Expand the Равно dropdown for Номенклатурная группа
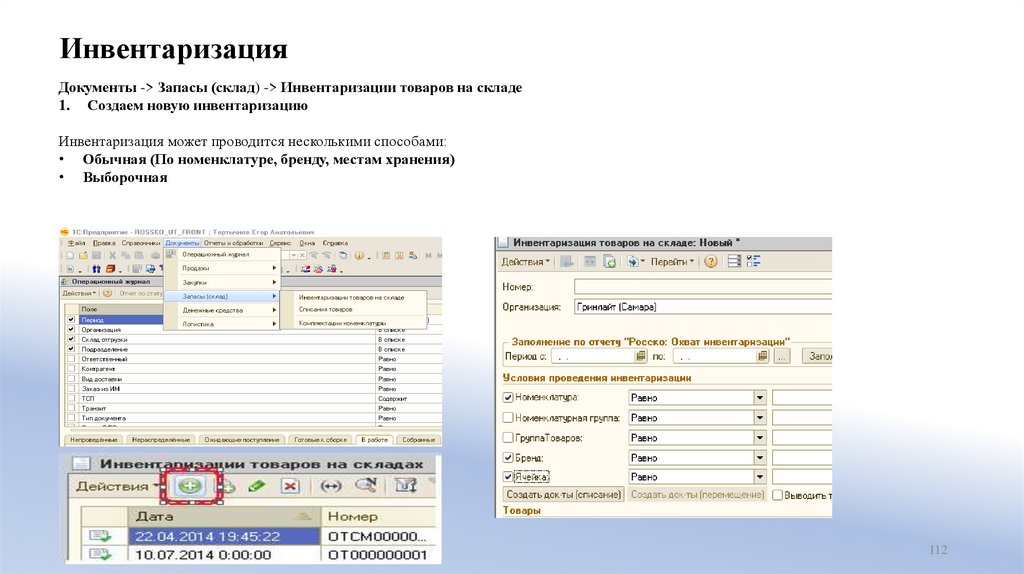This screenshot has height=574, width=1024. pyautogui.click(x=760, y=417)
